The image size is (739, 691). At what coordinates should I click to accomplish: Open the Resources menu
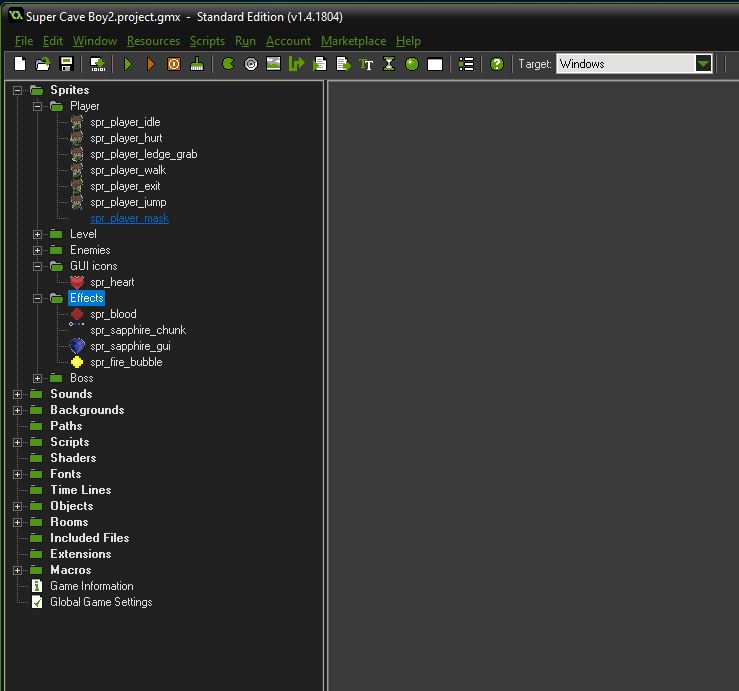point(153,41)
